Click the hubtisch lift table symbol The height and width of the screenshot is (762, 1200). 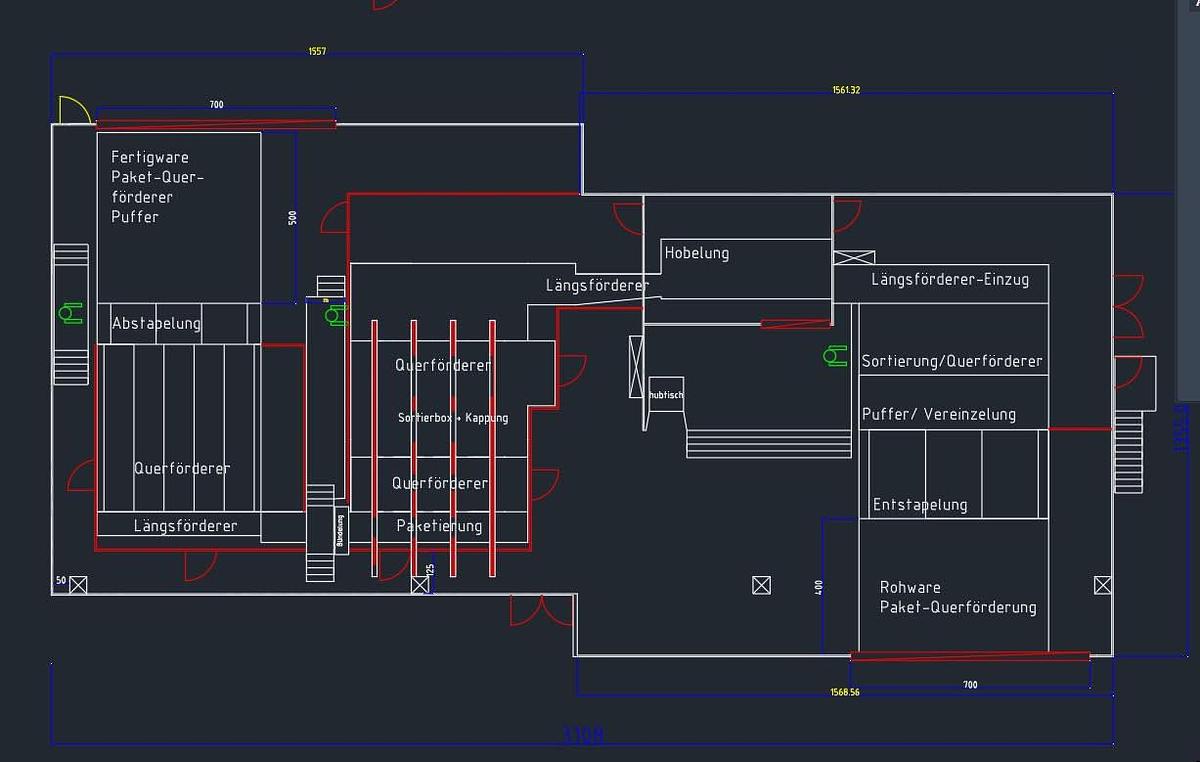pos(664,392)
